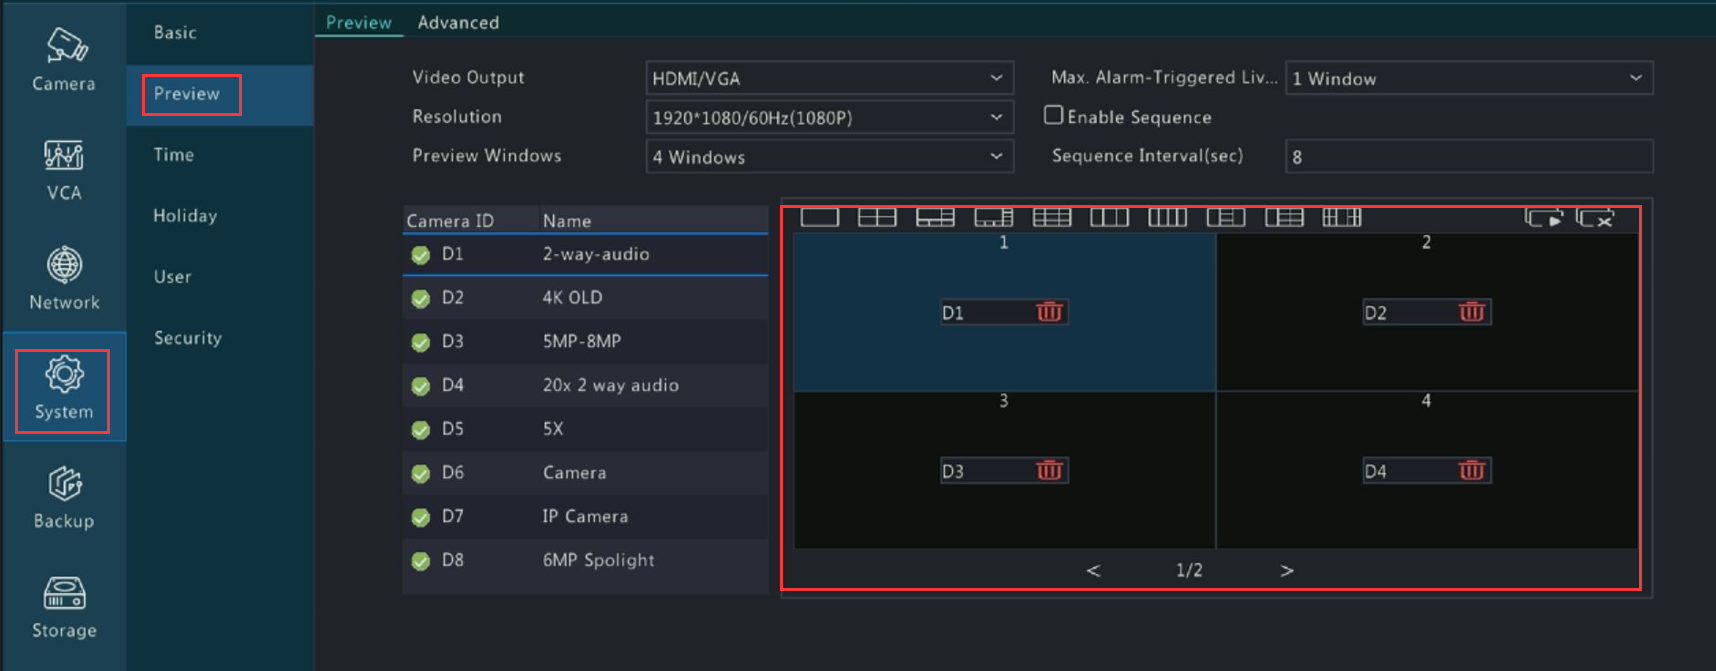Click the status indicator for D8 camera
This screenshot has width=1716, height=671.
(421, 561)
